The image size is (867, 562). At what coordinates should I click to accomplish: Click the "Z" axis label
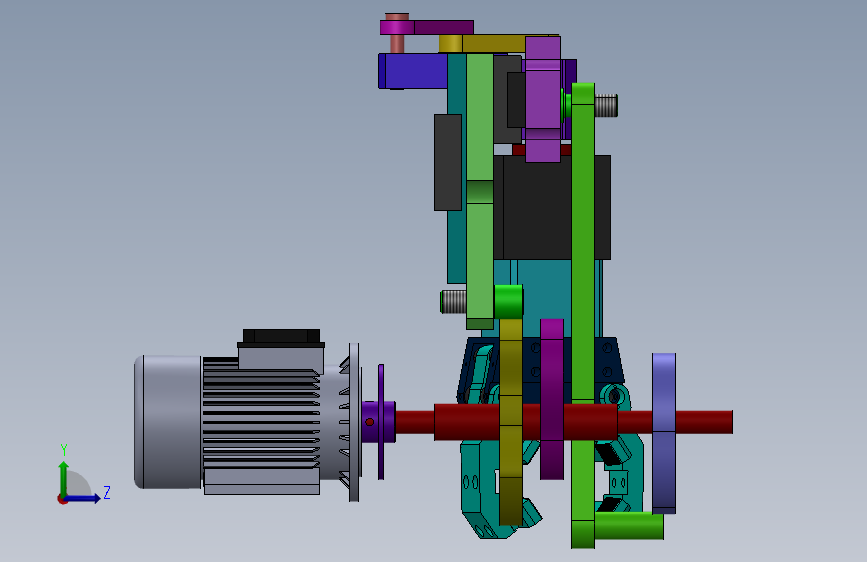(x=107, y=492)
